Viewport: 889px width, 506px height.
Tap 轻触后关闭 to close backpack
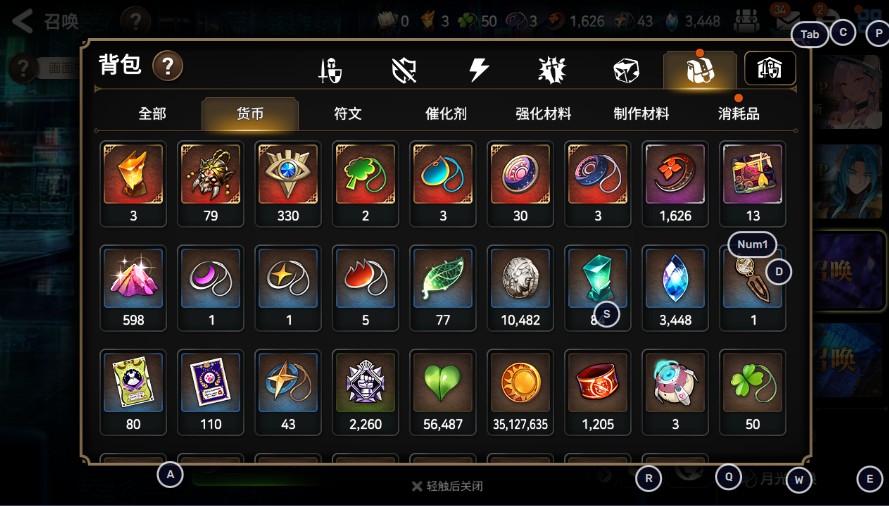pyautogui.click(x=447, y=486)
